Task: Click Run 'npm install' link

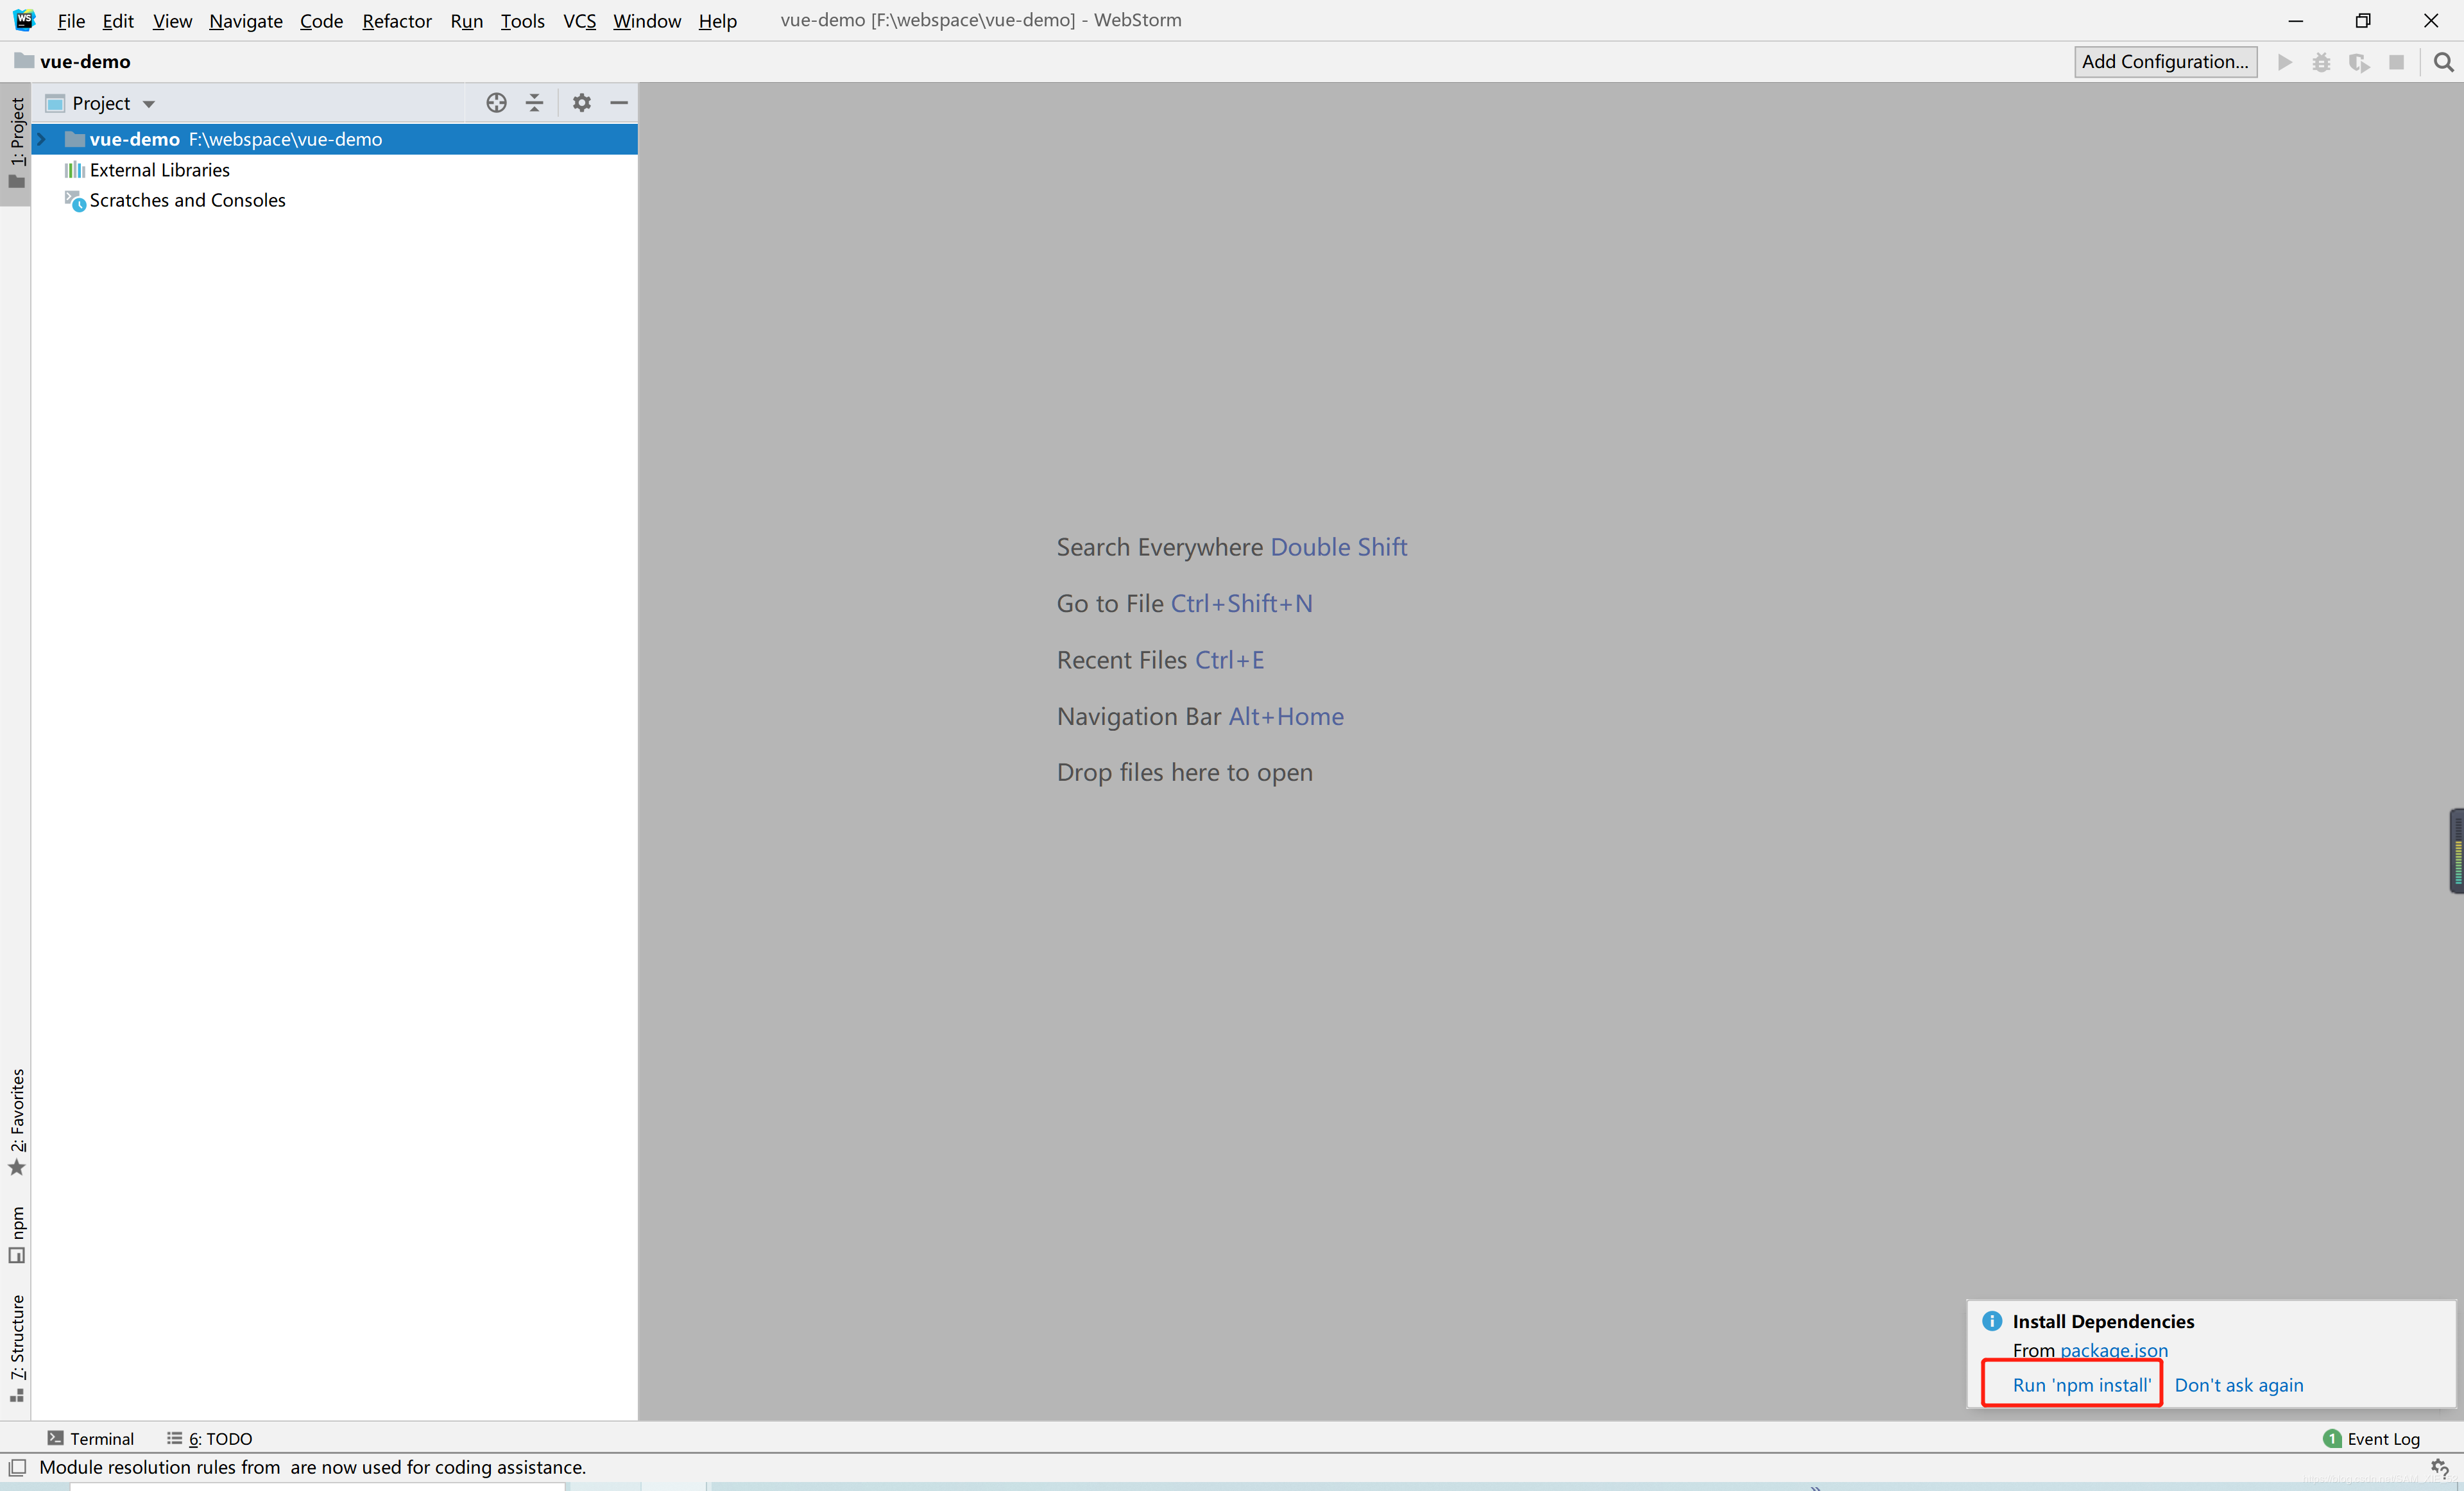Action: pos(2081,1385)
